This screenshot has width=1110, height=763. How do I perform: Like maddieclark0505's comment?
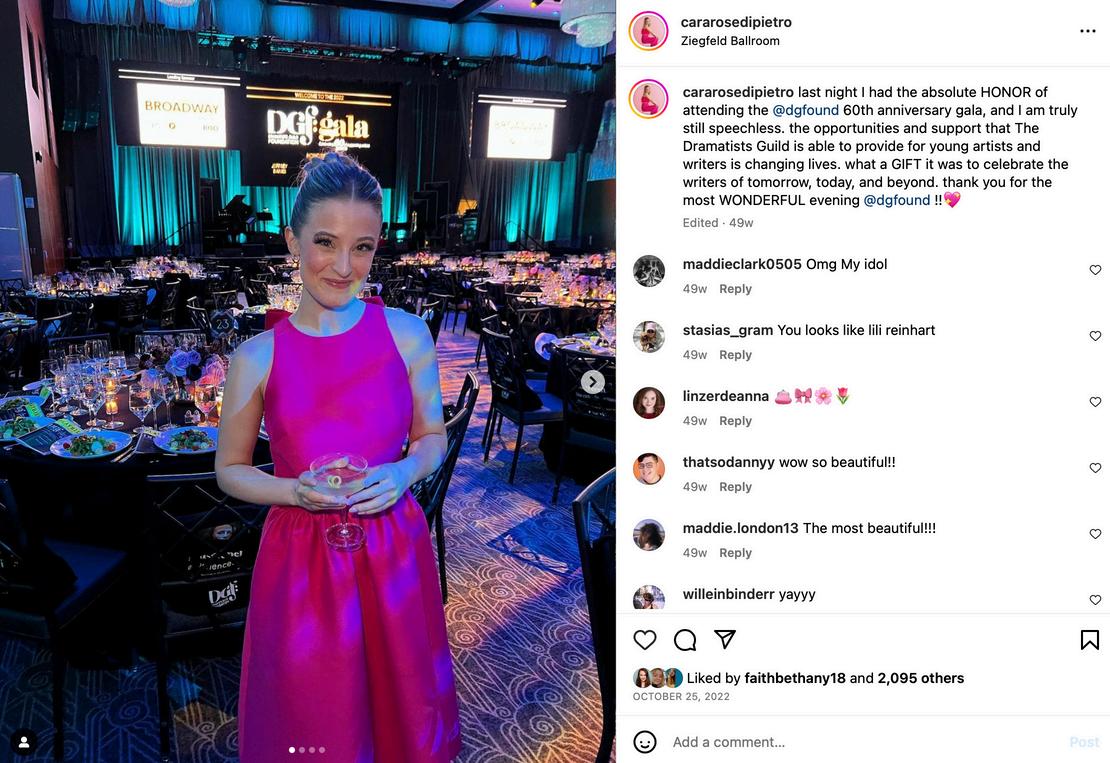click(x=1095, y=270)
